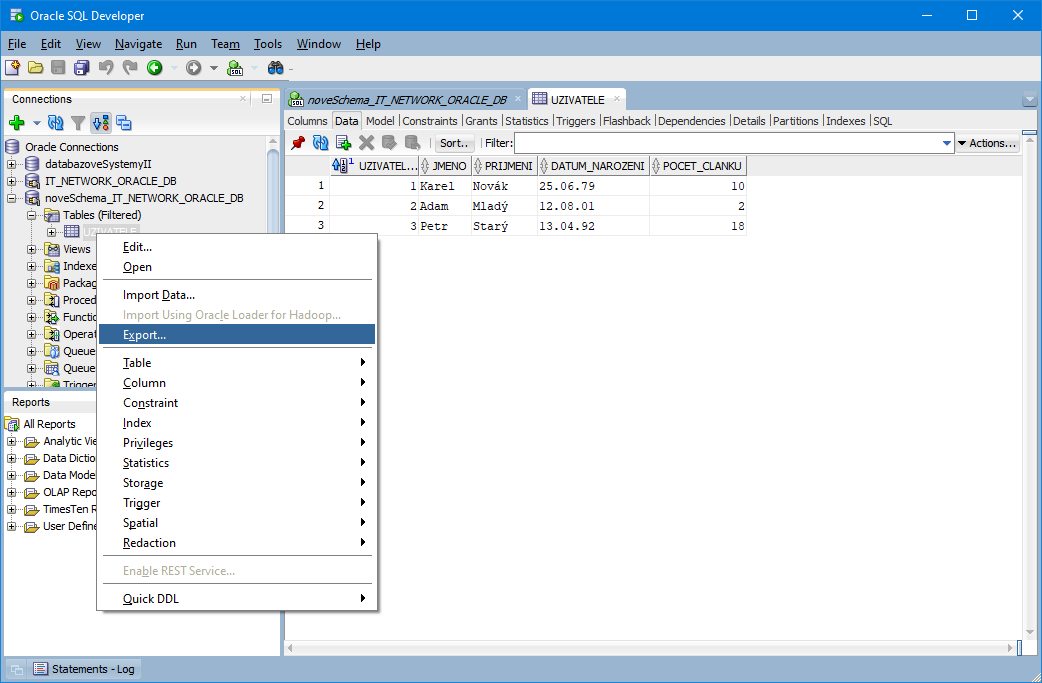
Task: Click the Open folder icon in main toolbar
Action: (x=36, y=68)
